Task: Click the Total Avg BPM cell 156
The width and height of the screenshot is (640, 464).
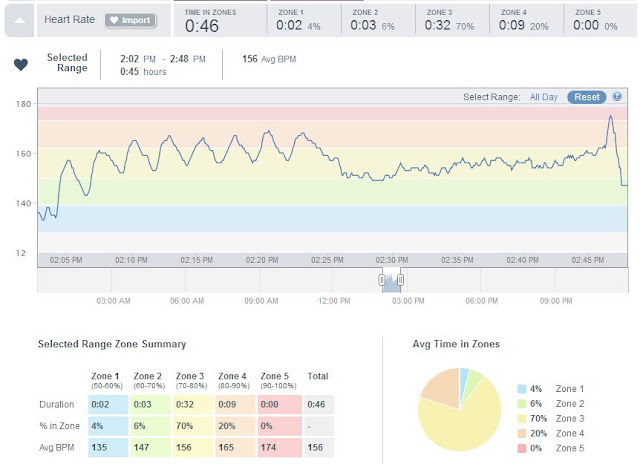Action: coord(319,448)
